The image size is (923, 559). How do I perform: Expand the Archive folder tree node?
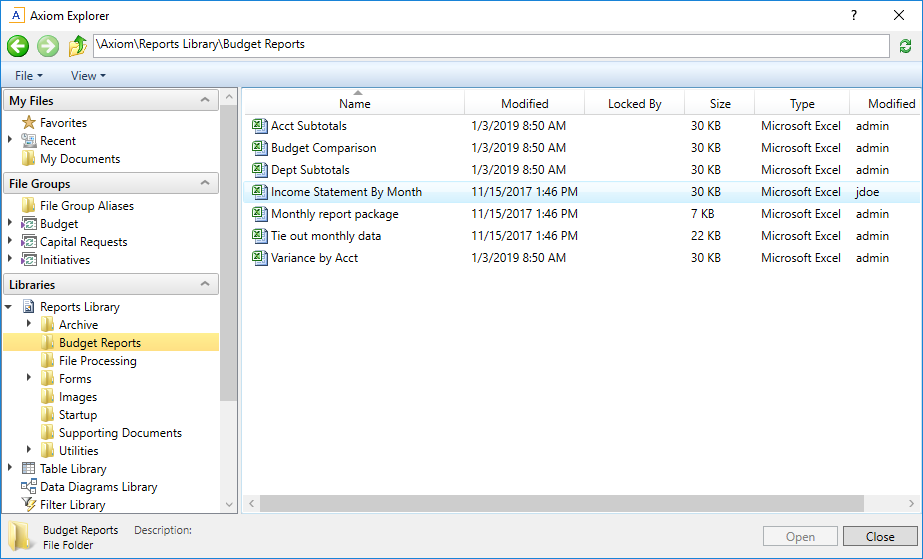[29, 325]
